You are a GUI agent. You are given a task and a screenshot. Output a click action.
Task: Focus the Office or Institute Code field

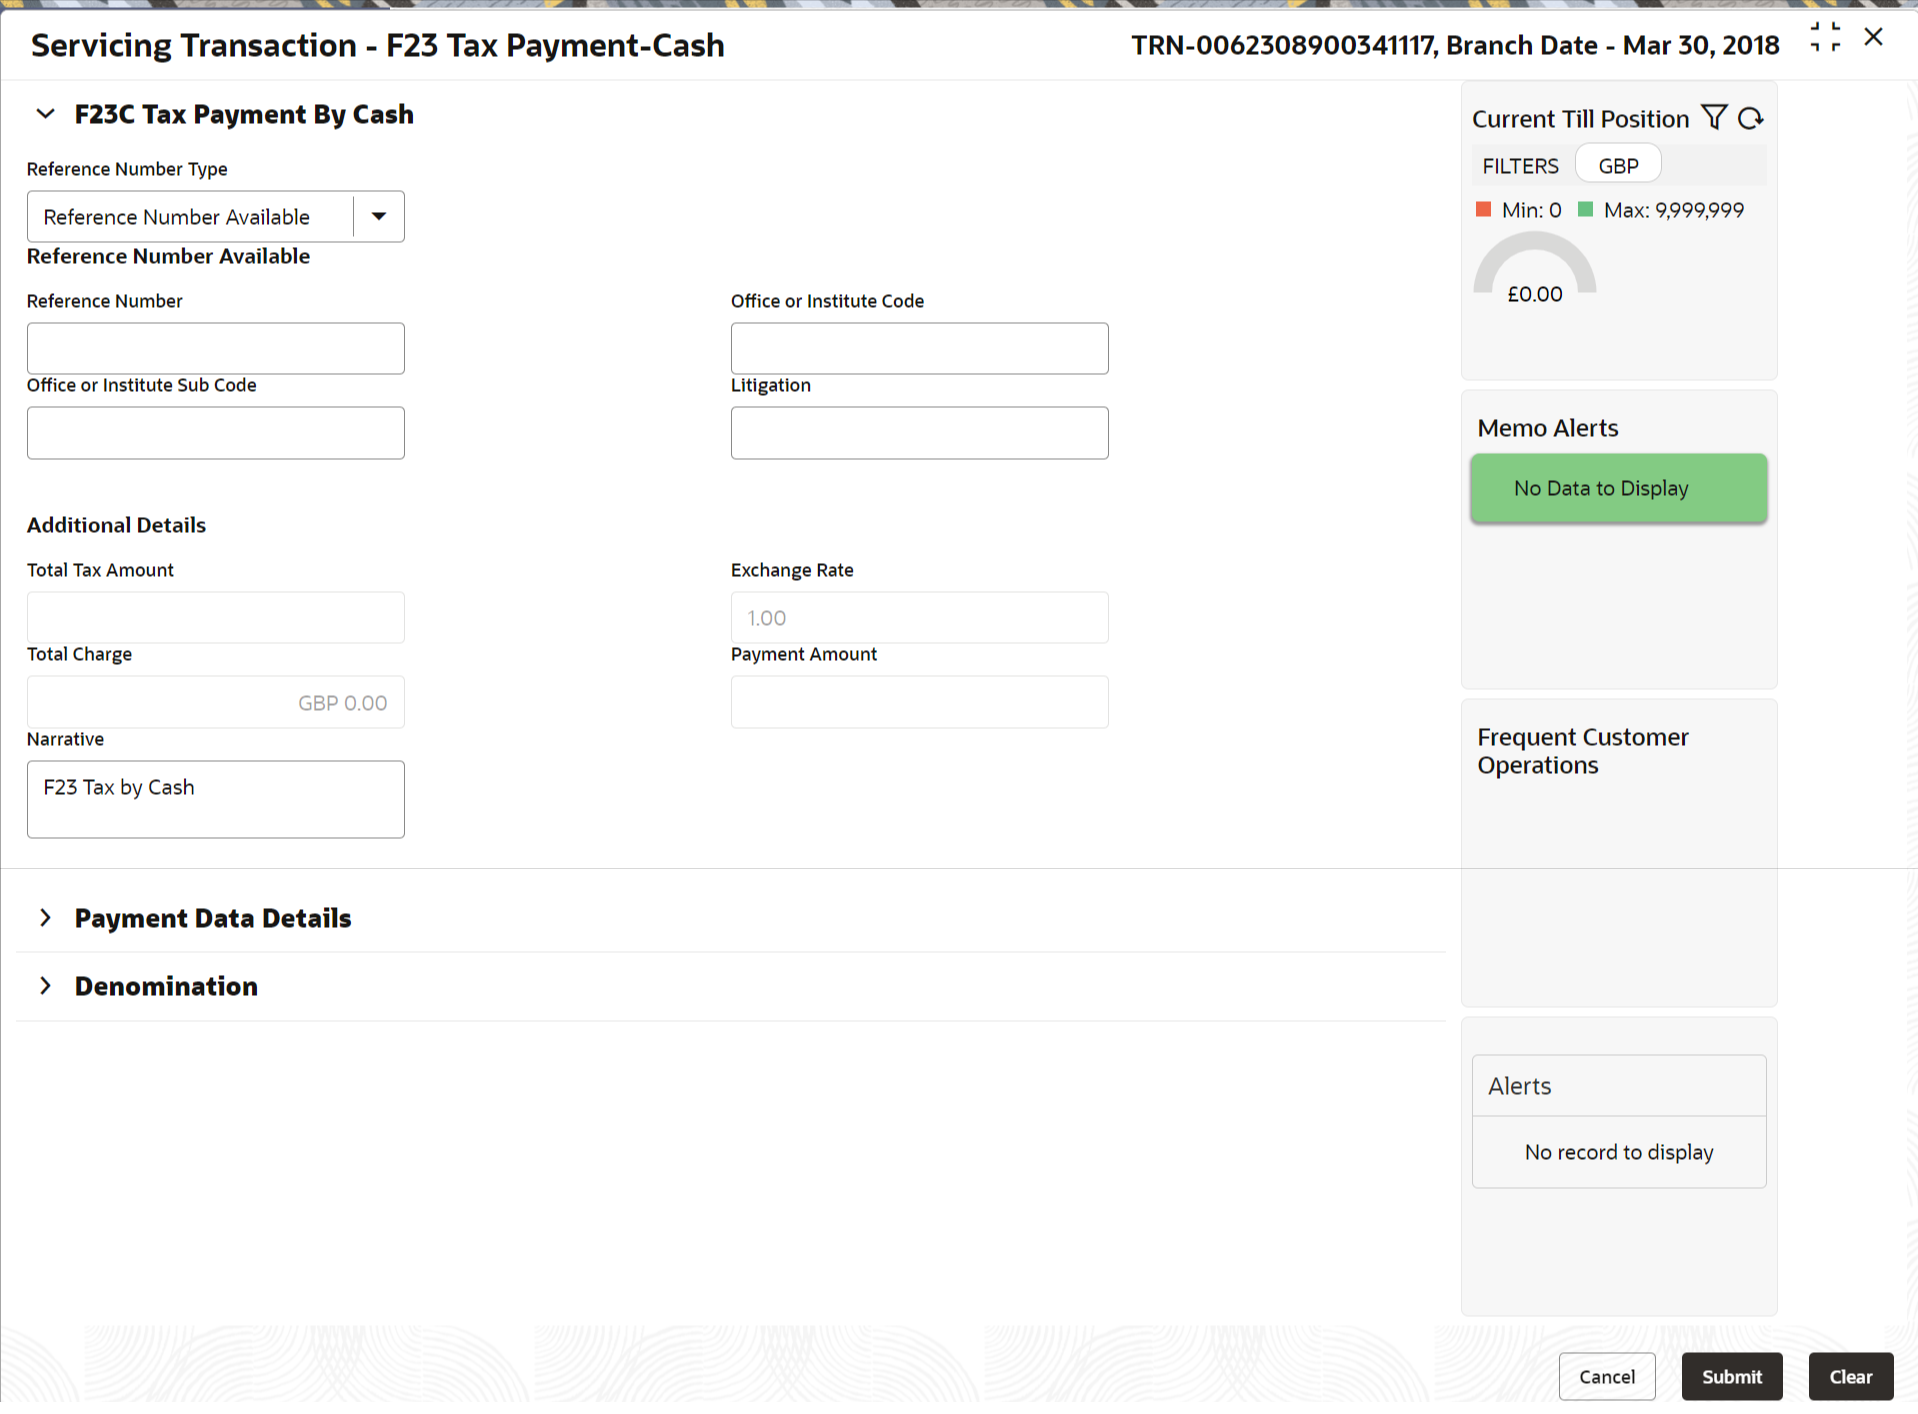pyautogui.click(x=920, y=348)
